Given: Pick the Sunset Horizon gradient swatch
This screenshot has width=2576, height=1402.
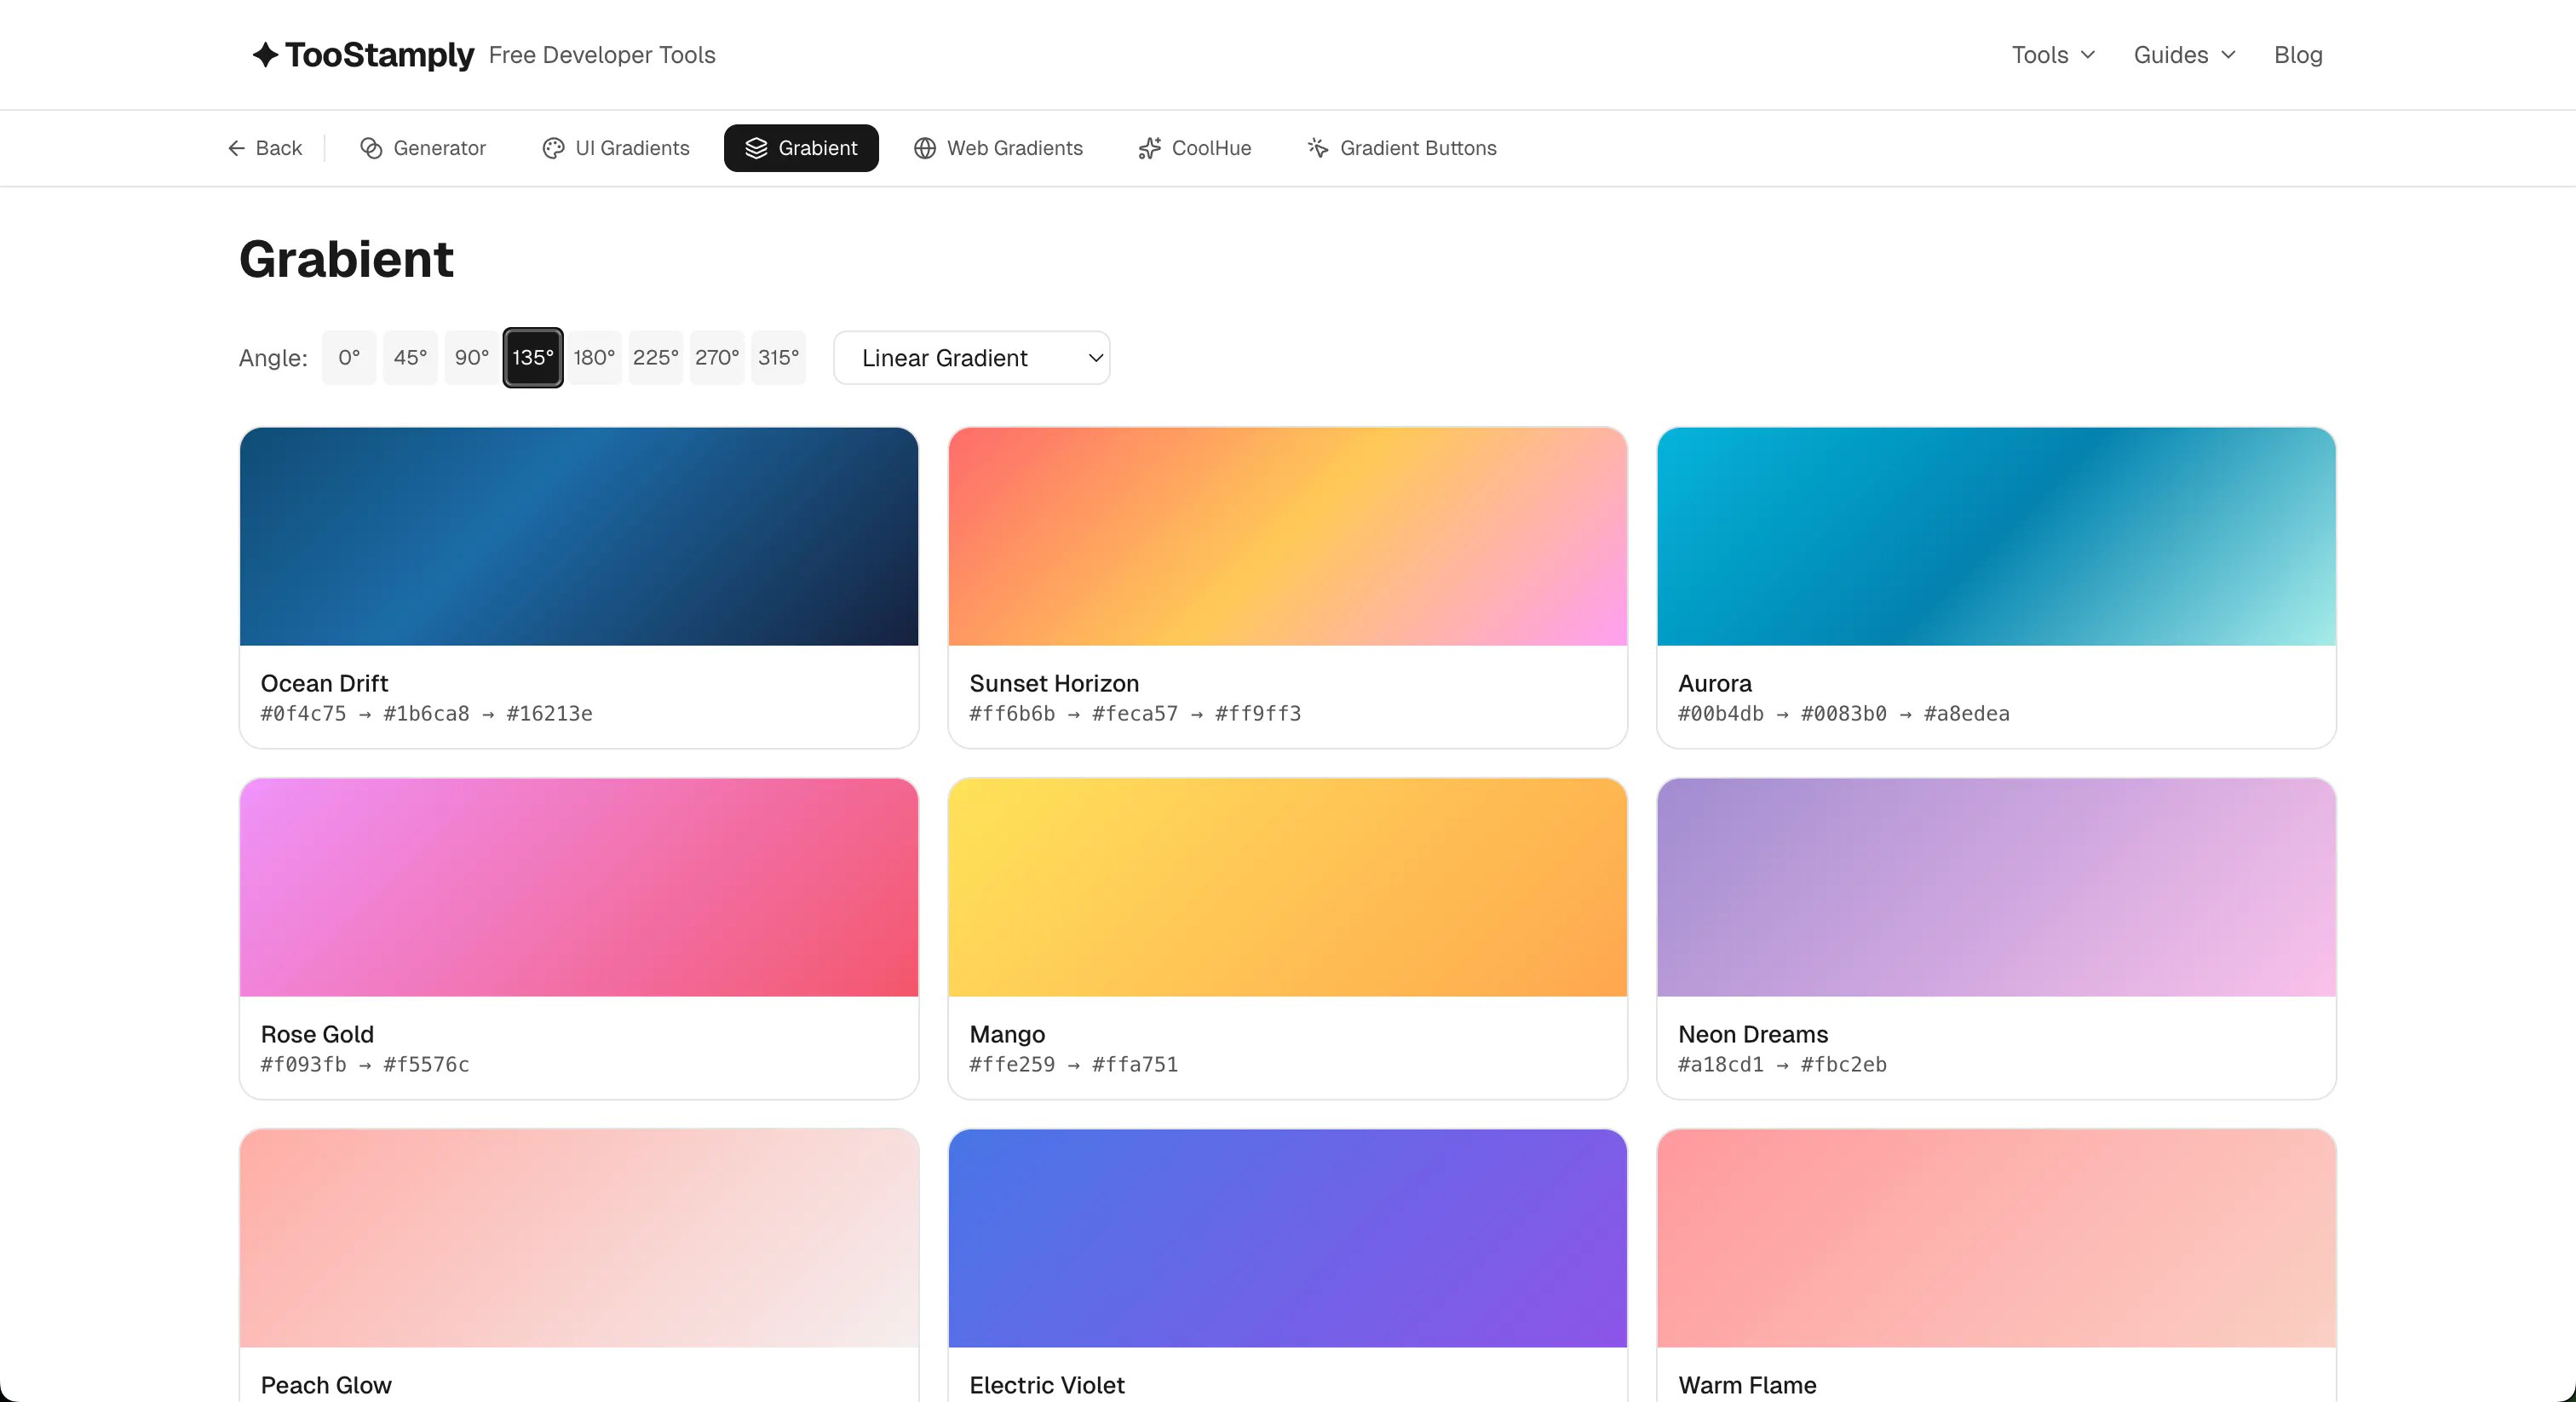Looking at the screenshot, I should point(1288,536).
